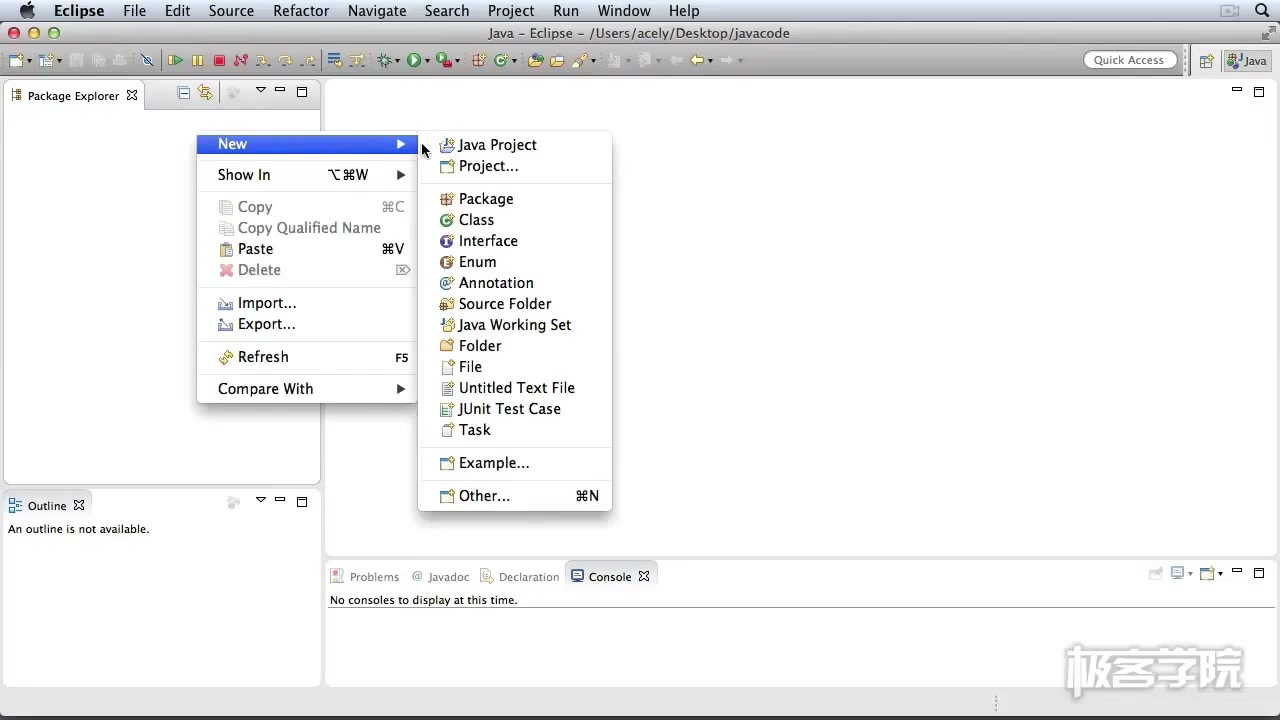Click the Step Over toolbar icon
This screenshot has width=1280, height=720.
(x=286, y=60)
